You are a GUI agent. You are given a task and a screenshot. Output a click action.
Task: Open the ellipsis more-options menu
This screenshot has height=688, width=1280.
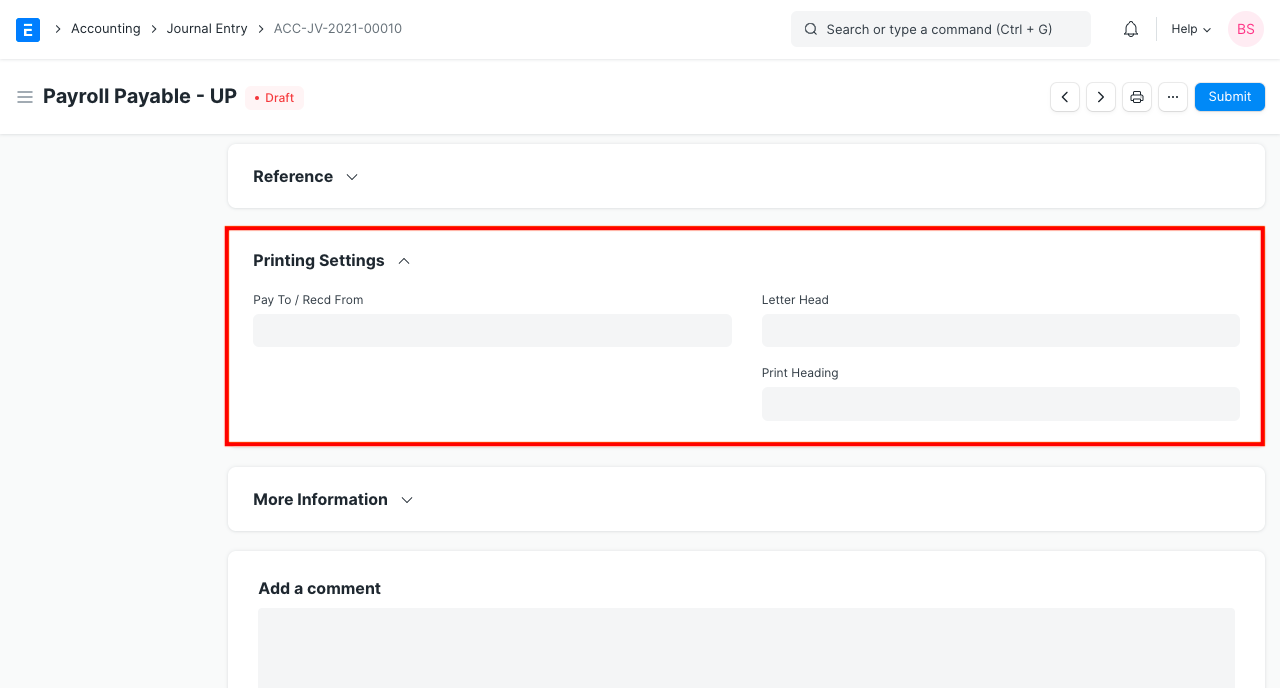1172,96
